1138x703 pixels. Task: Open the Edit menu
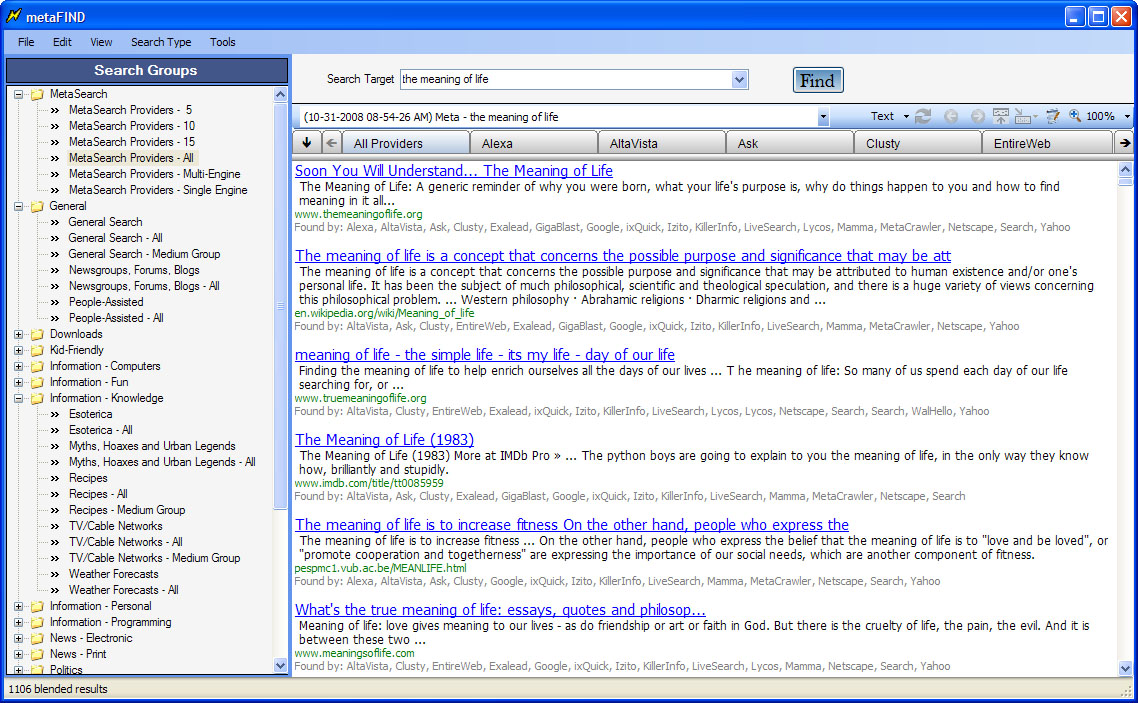pyautogui.click(x=62, y=42)
